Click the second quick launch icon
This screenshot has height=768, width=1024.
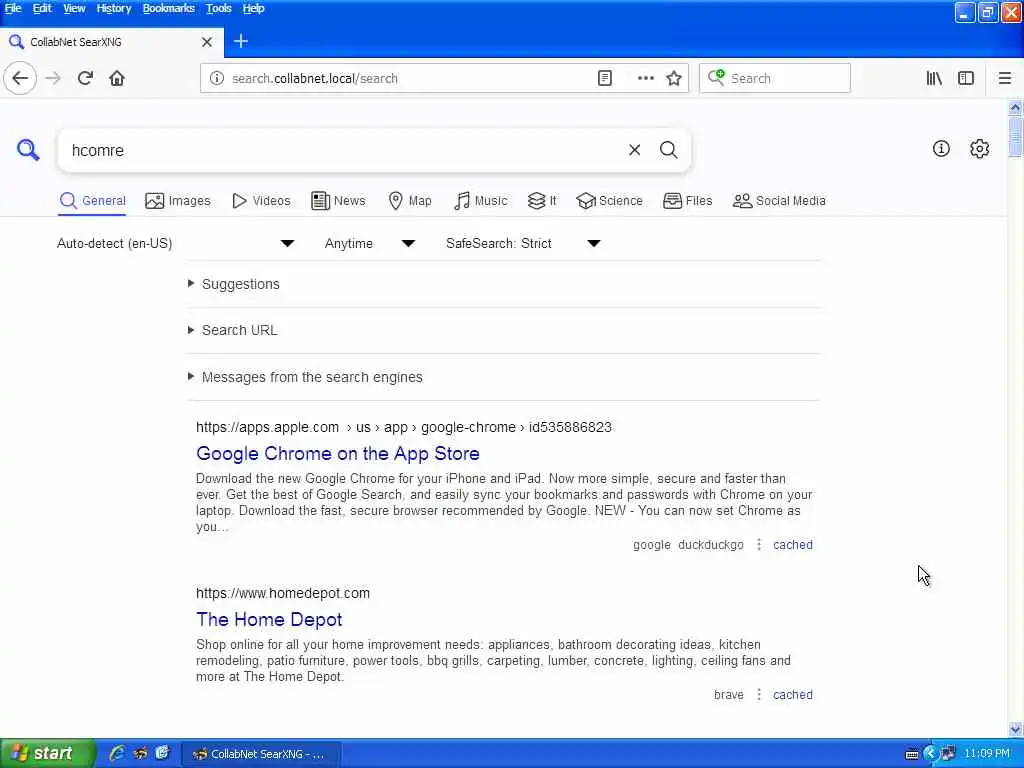[140, 754]
